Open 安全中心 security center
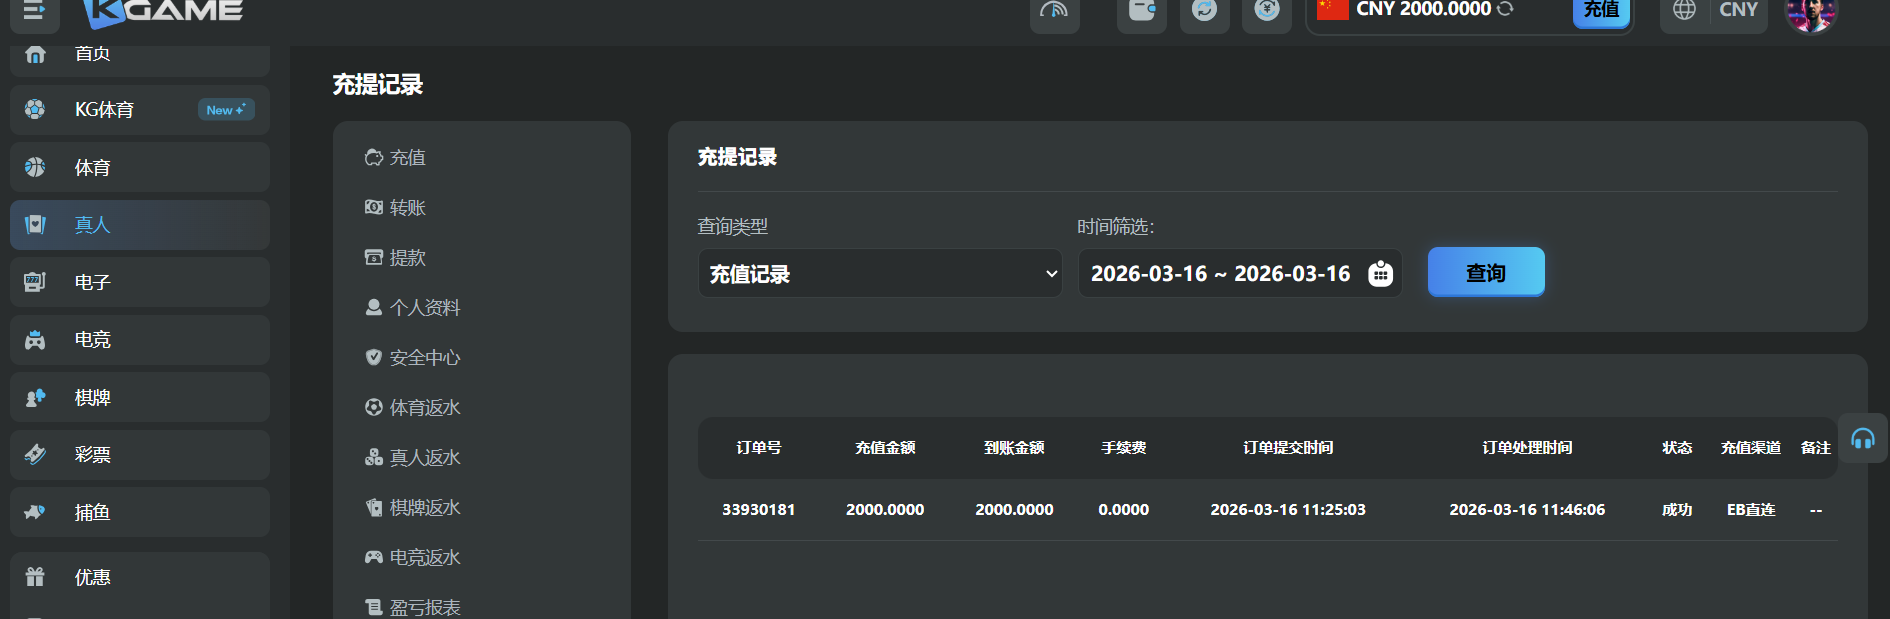This screenshot has width=1890, height=619. [413, 357]
